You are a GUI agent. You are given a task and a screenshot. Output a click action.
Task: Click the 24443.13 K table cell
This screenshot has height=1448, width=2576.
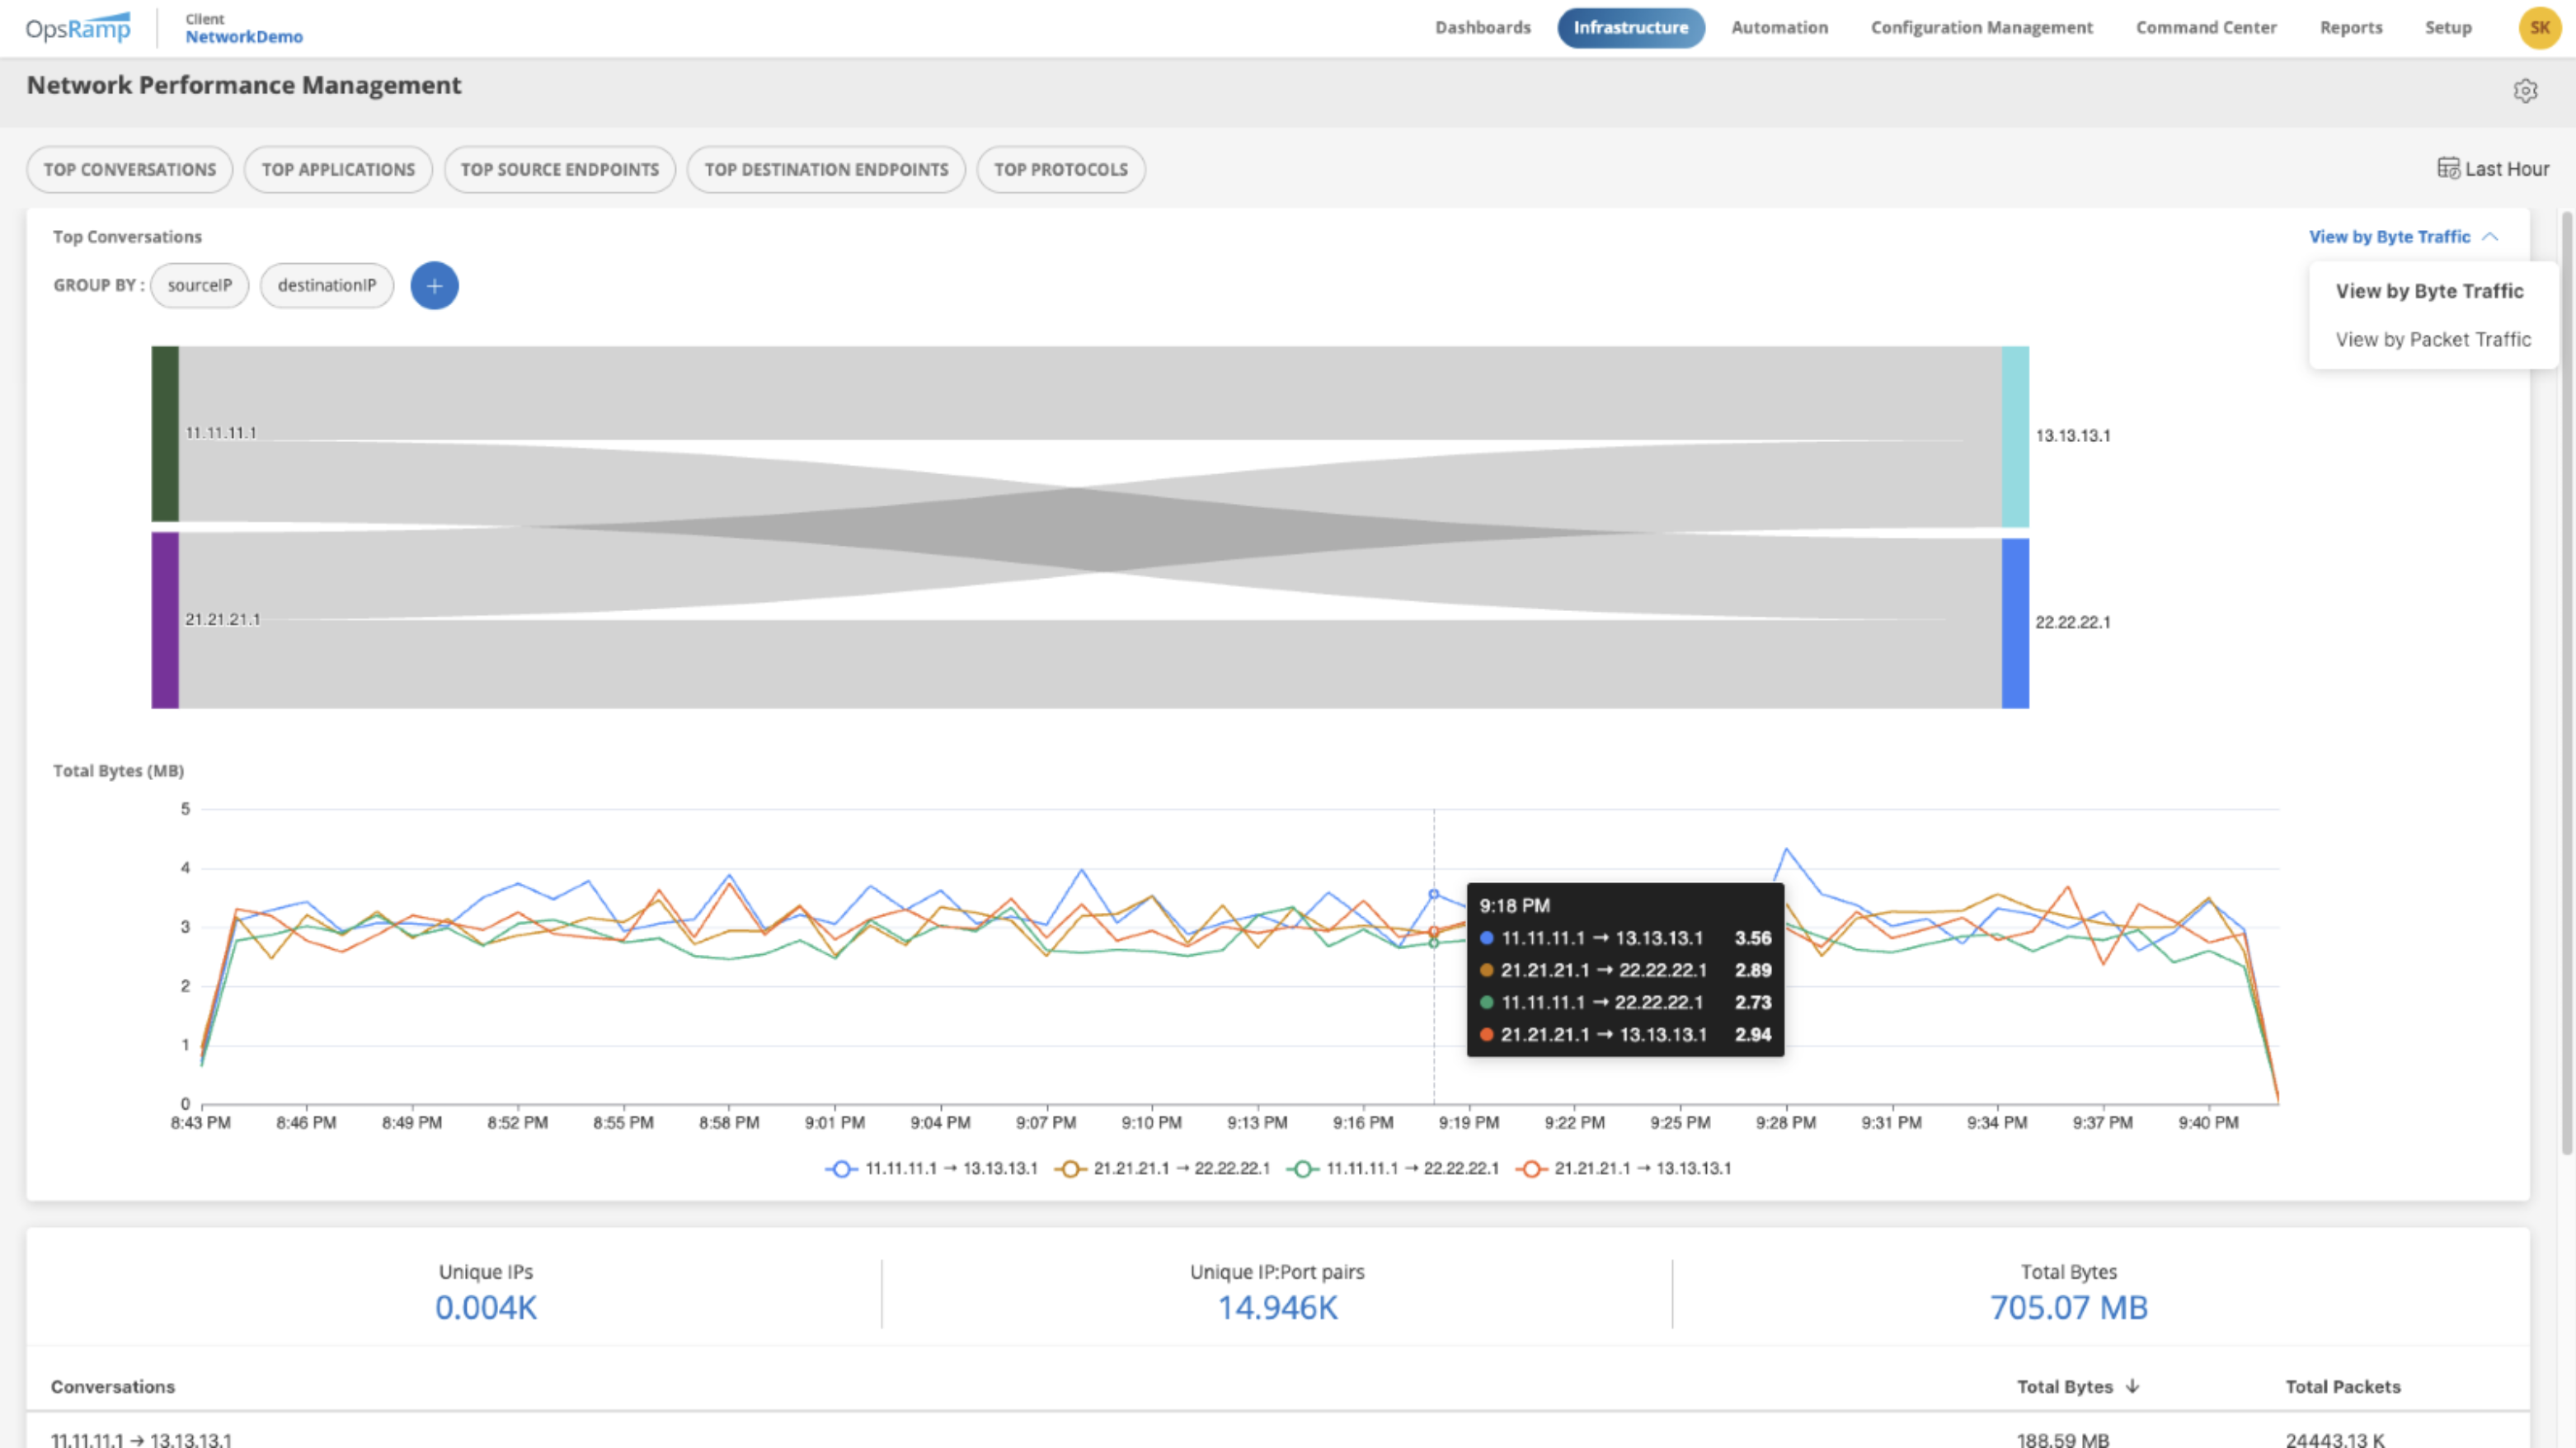(2334, 1439)
